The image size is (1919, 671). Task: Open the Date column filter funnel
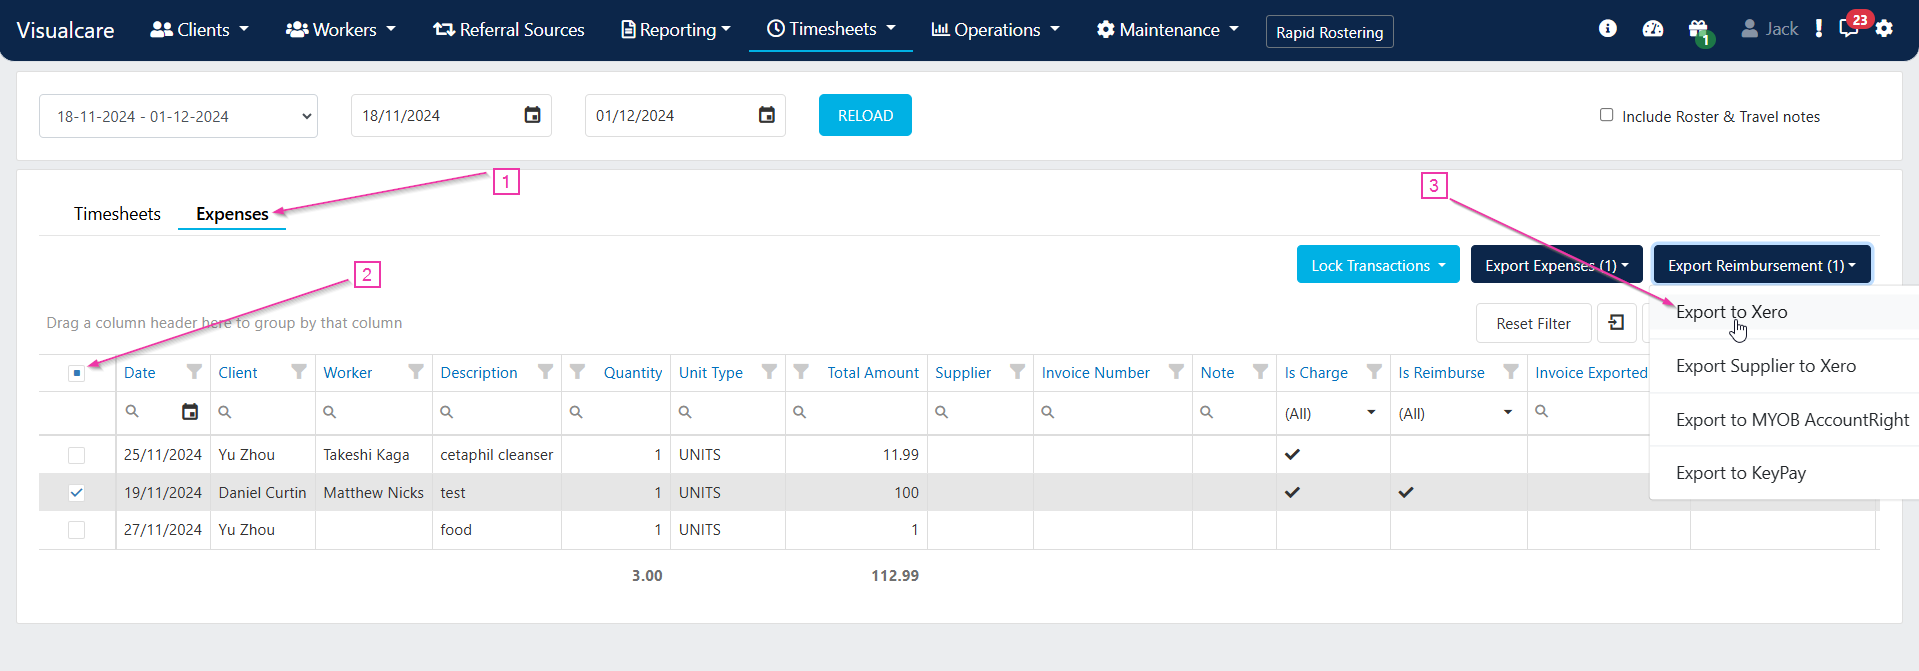pos(194,372)
